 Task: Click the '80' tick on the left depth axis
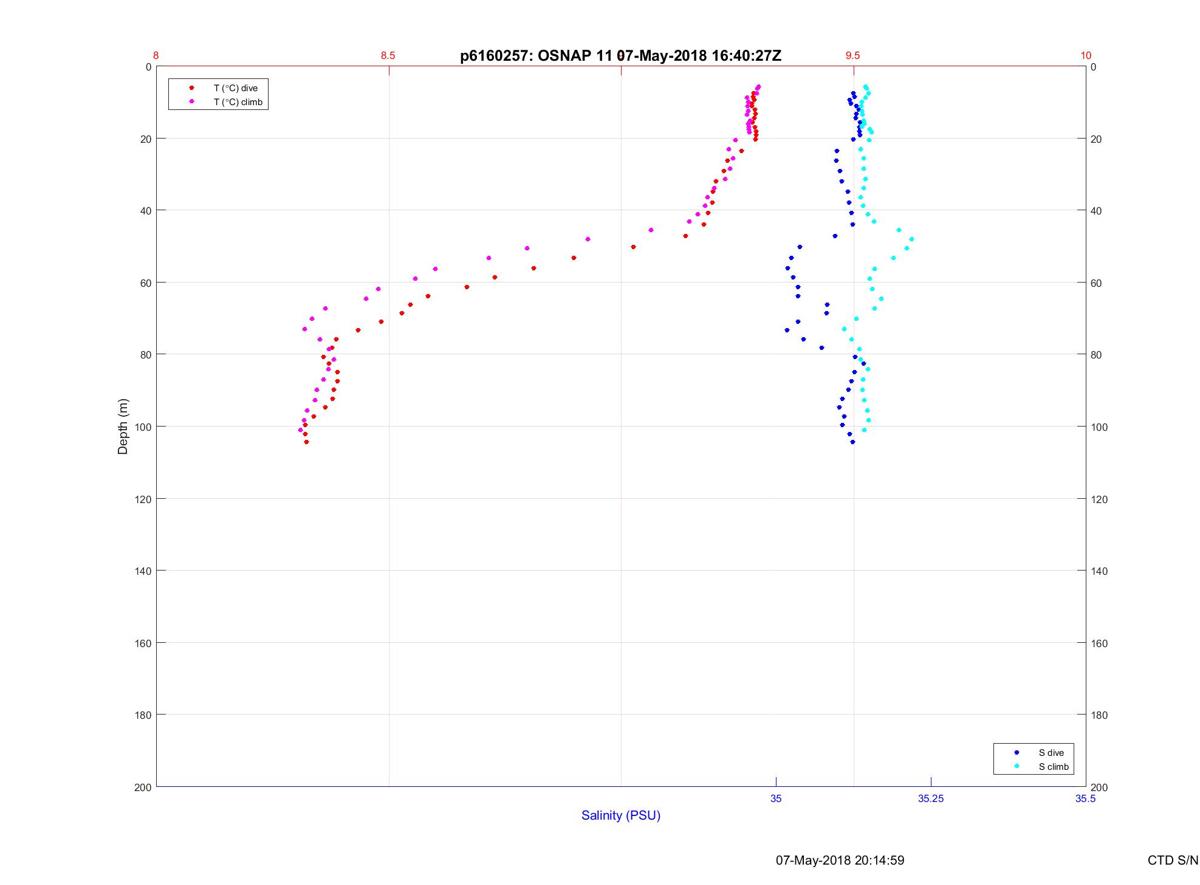145,355
